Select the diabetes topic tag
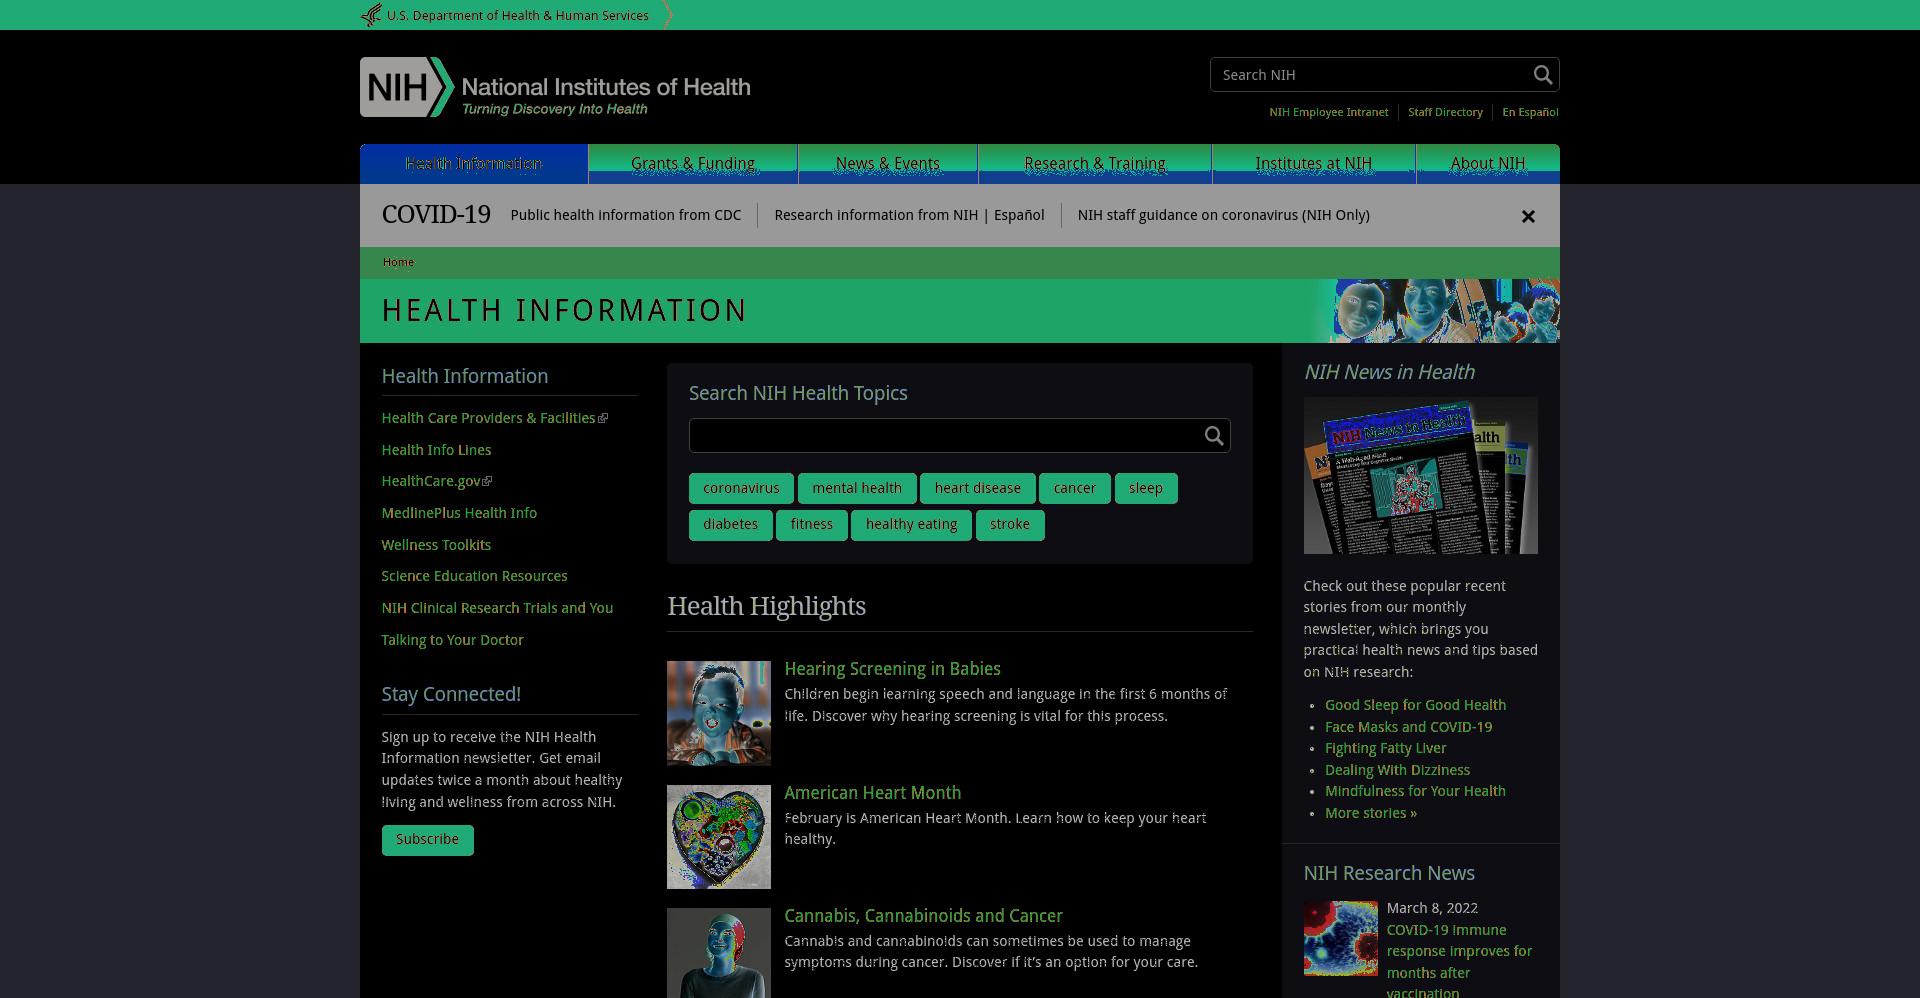Image resolution: width=1920 pixels, height=998 pixels. [x=731, y=525]
